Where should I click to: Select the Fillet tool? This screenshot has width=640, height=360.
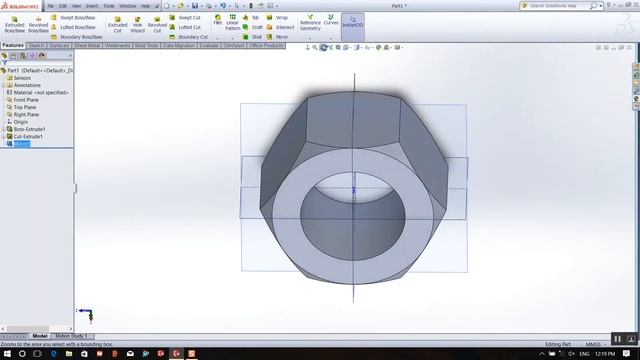pos(218,20)
